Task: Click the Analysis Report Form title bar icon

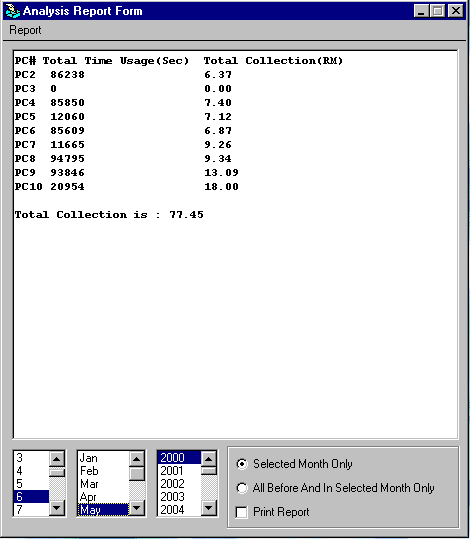Action: [13, 11]
